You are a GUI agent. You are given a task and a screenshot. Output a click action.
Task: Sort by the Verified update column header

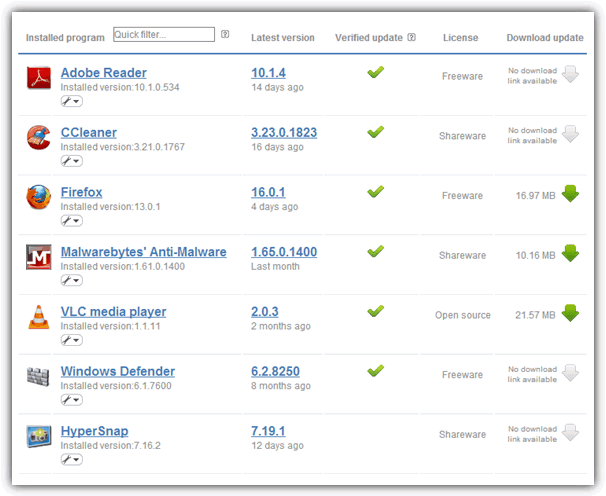point(369,38)
